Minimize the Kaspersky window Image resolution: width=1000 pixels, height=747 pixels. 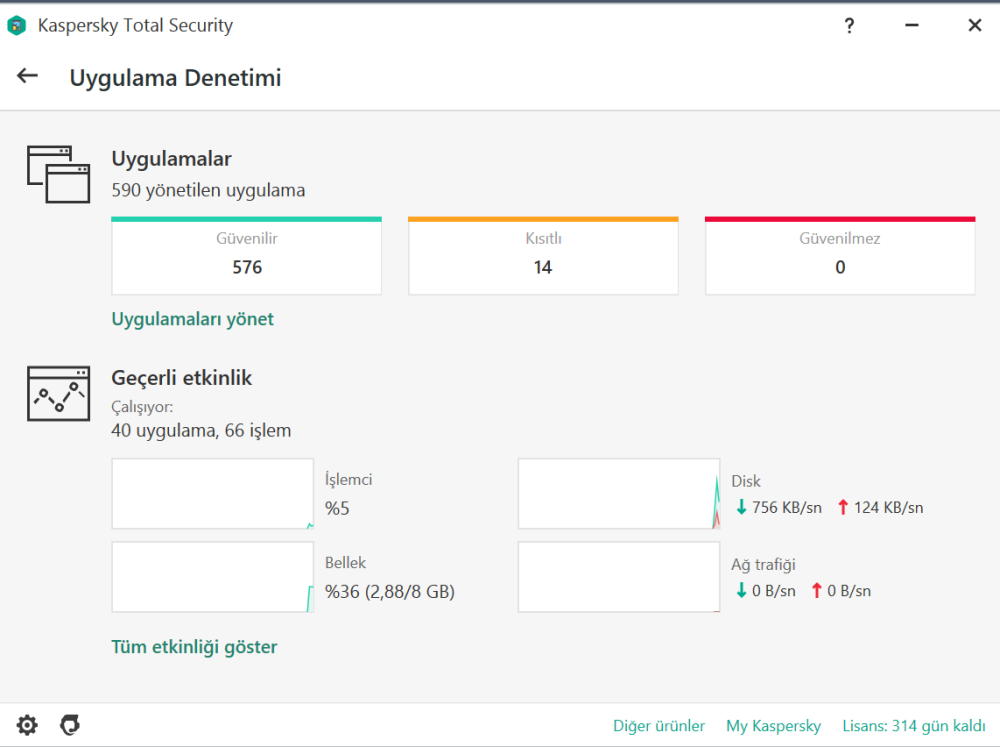(x=911, y=26)
